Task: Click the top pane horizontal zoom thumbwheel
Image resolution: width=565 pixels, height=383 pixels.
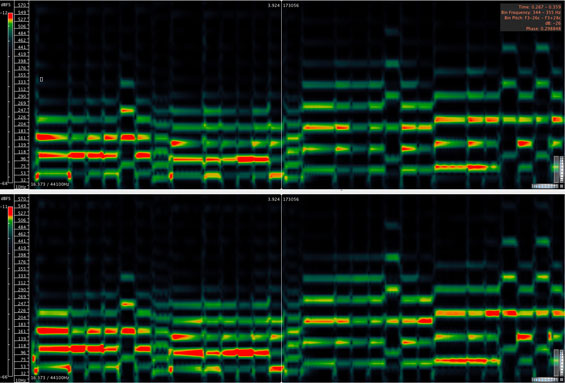Action: [x=545, y=186]
